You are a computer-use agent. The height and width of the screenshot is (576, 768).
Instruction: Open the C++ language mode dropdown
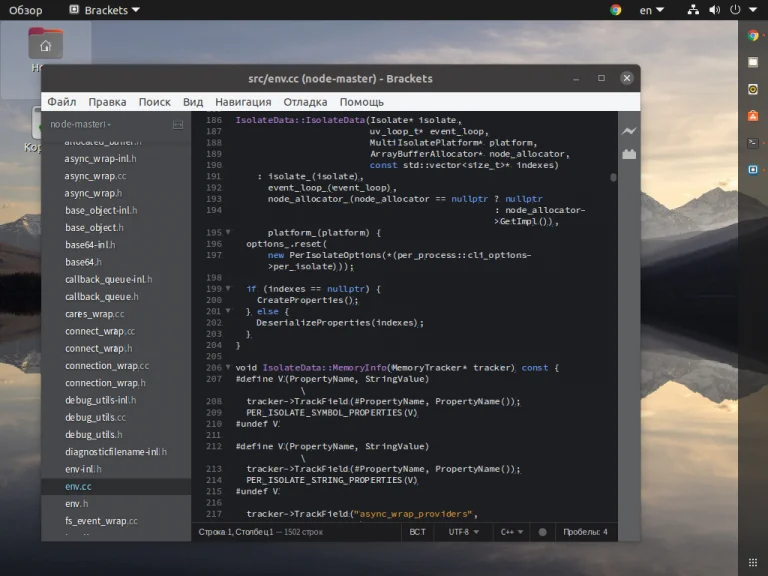click(510, 532)
